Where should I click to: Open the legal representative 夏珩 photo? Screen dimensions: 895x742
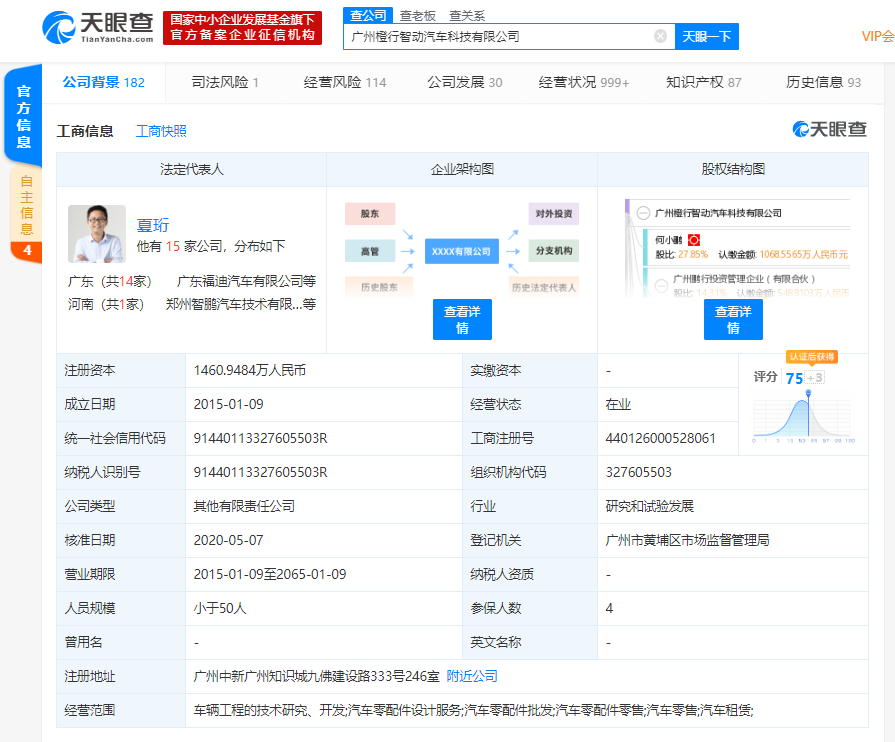pos(97,233)
